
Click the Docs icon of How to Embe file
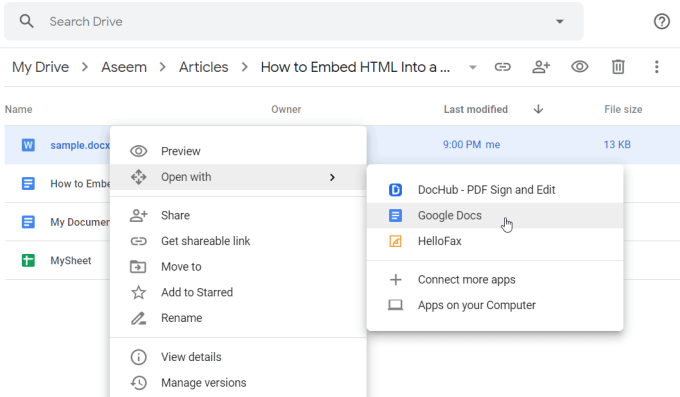tap(28, 184)
